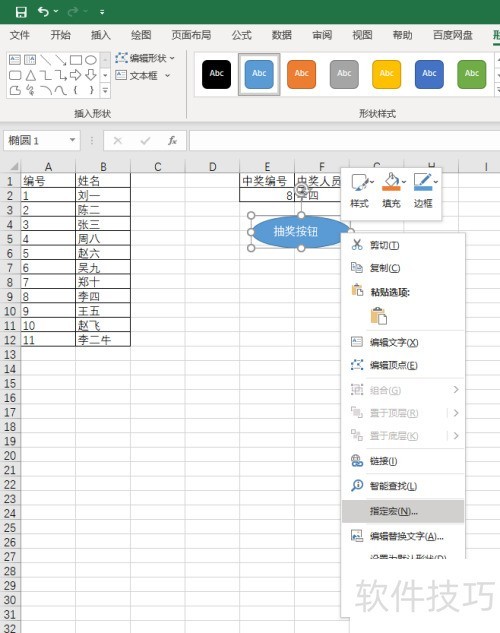Click the Save icon in quick access toolbar

point(21,12)
